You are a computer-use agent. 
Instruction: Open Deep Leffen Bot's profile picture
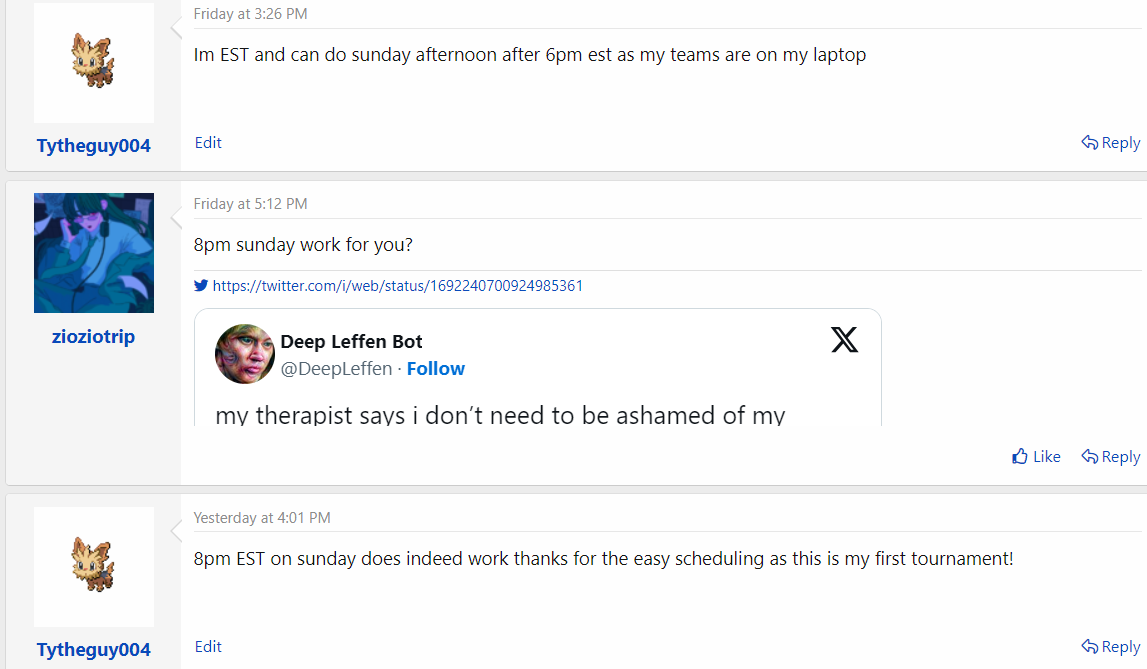pyautogui.click(x=245, y=354)
